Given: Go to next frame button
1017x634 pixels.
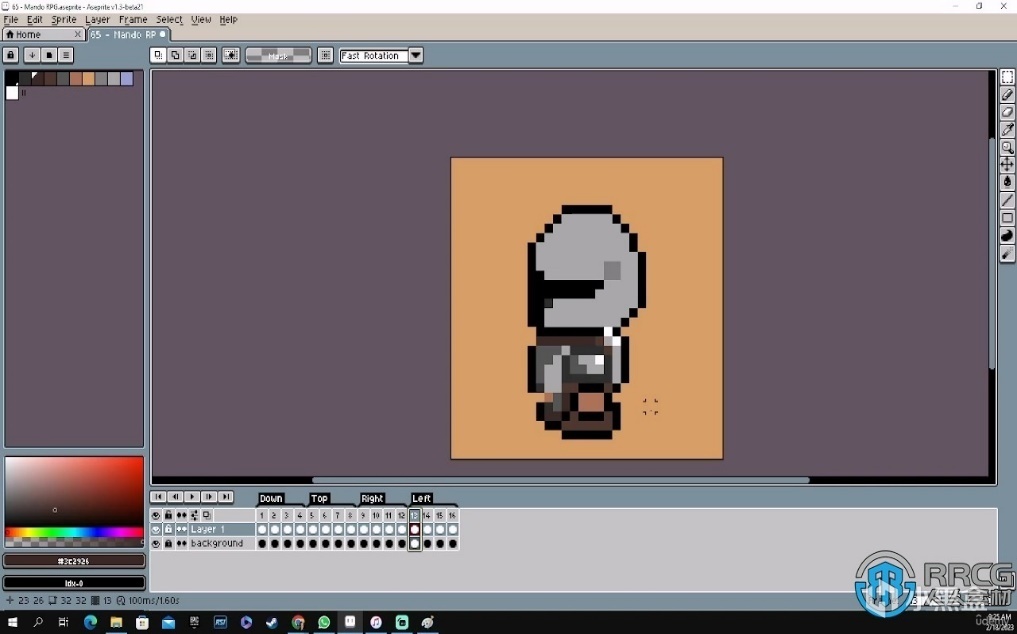Looking at the screenshot, I should coord(209,496).
